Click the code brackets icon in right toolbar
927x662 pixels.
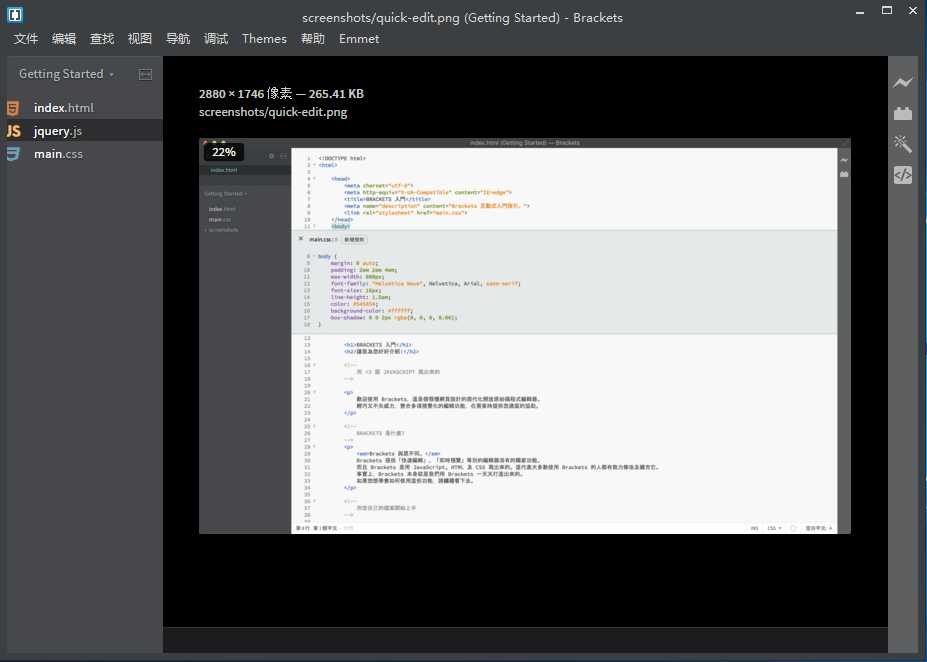pyautogui.click(x=902, y=175)
